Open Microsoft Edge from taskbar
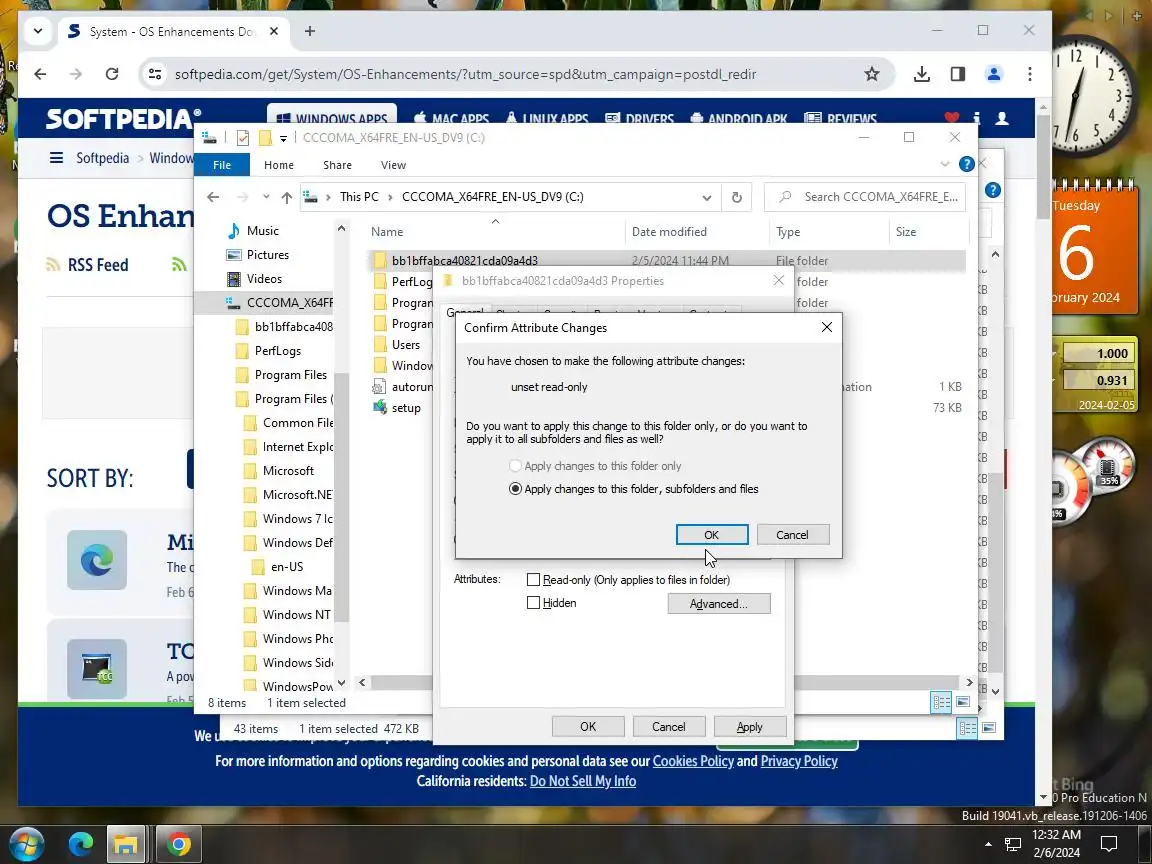This screenshot has width=1152, height=864. tap(81, 844)
